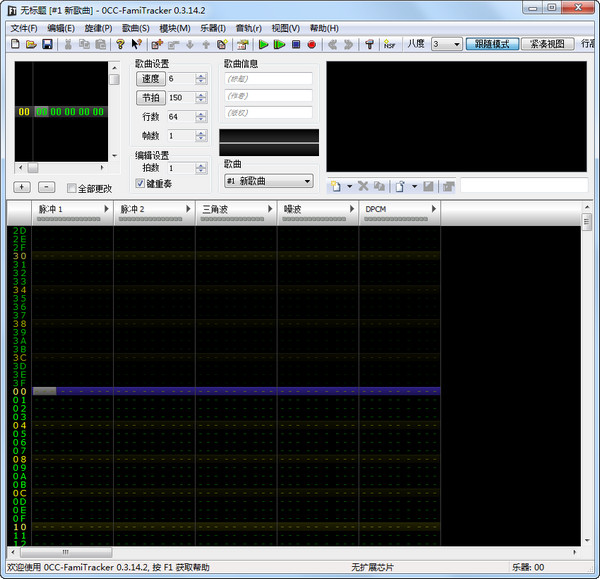Screen dimensions: 600x579
Task: Add a new instrument in the instrument toolbar
Action: [x=335, y=186]
